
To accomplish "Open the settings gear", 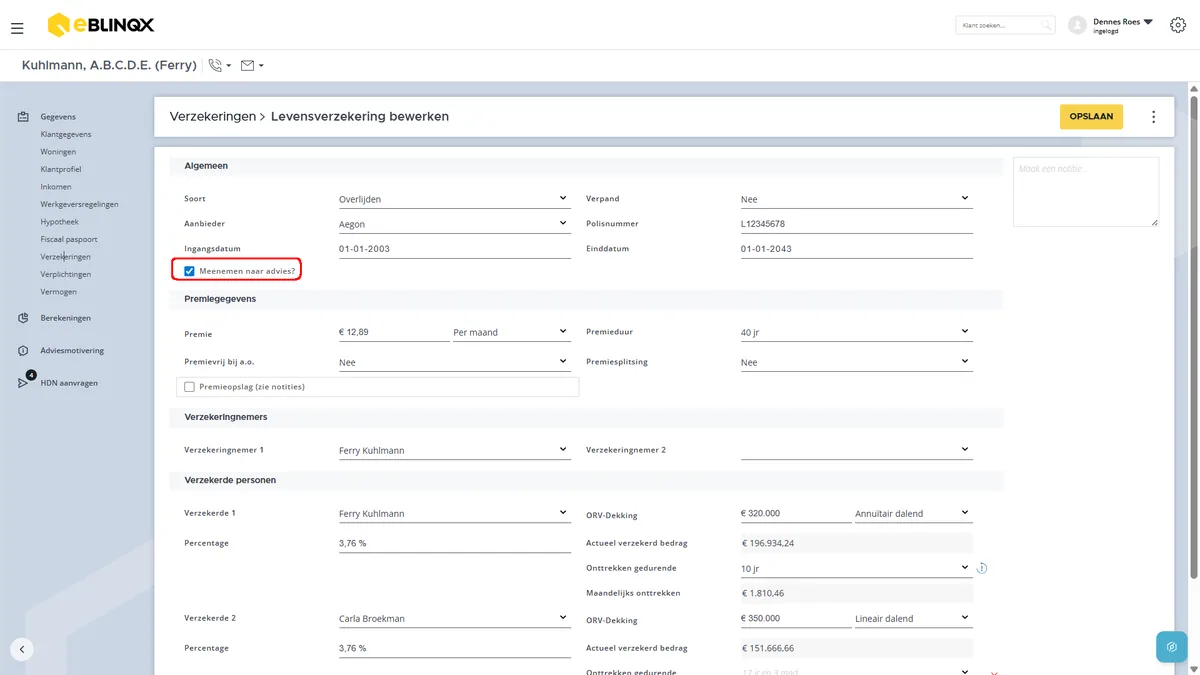I will pos(1178,25).
